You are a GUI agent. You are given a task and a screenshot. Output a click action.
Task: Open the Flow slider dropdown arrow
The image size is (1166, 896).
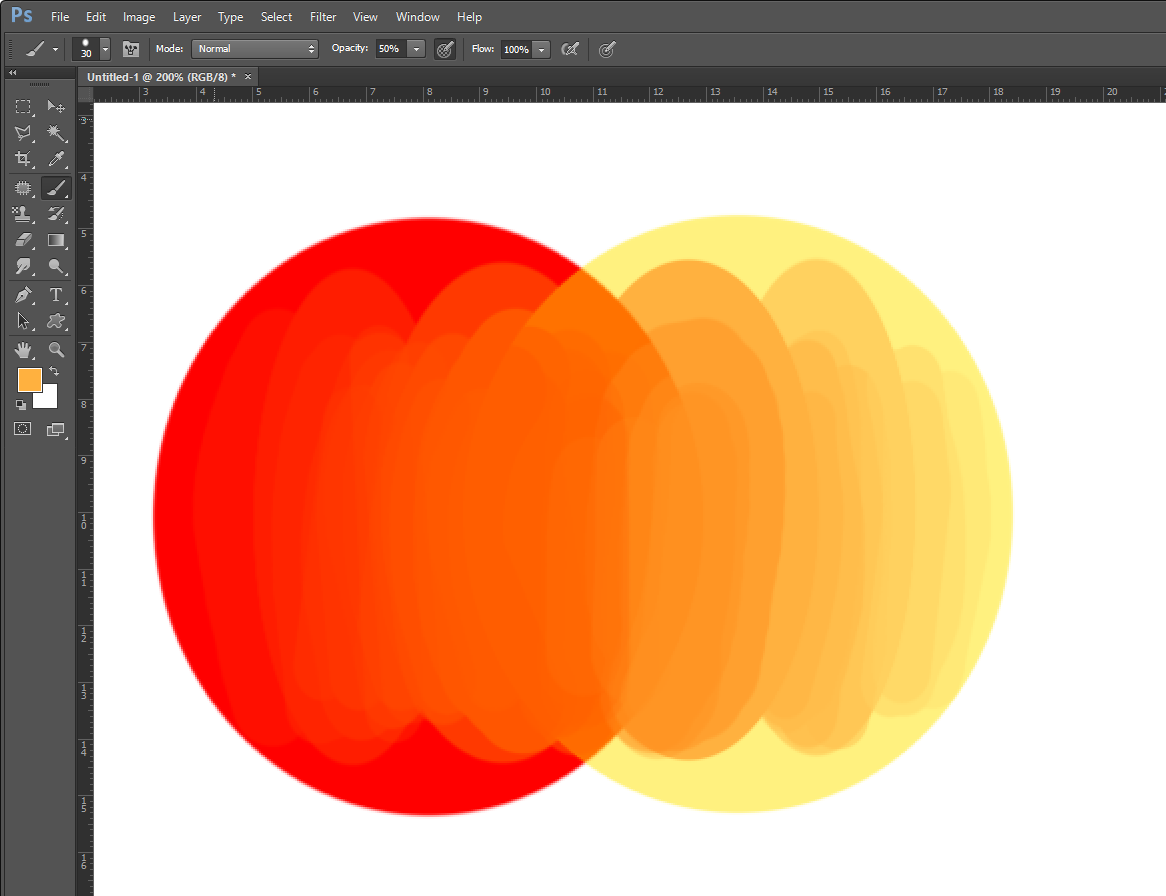point(541,49)
